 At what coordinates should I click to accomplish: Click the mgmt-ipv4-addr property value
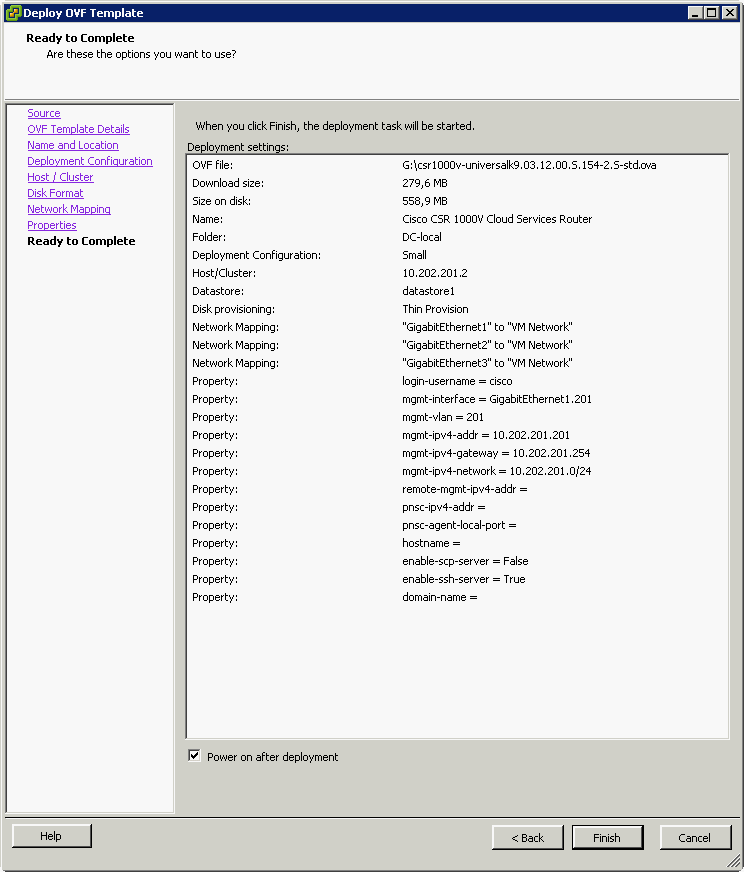(x=485, y=435)
